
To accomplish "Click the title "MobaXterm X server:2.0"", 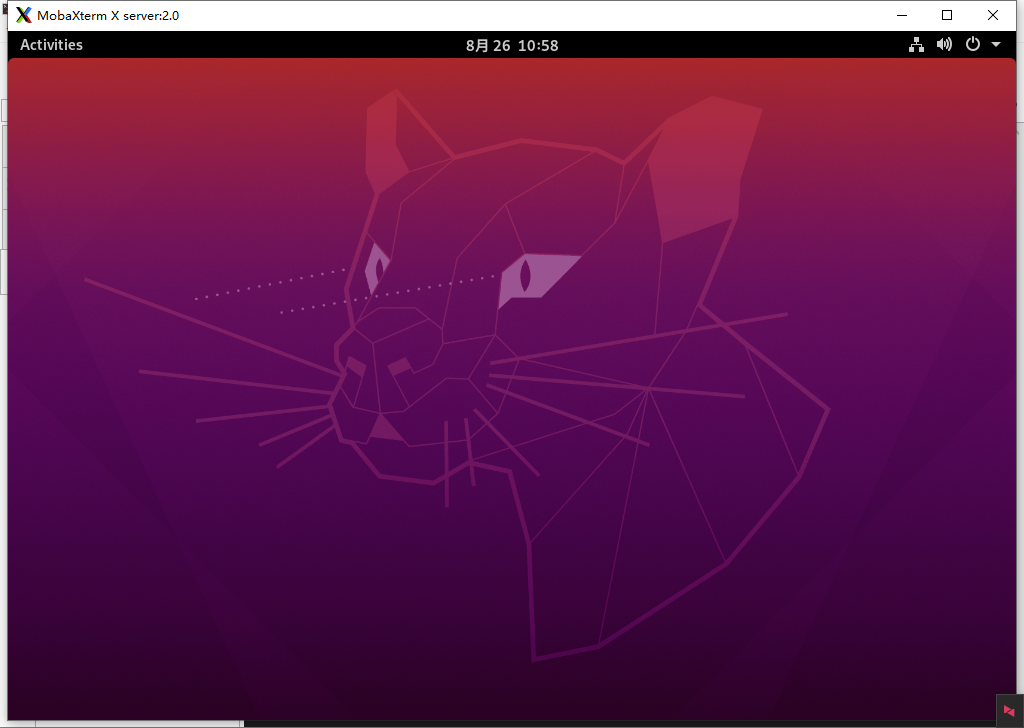I will pyautogui.click(x=108, y=16).
